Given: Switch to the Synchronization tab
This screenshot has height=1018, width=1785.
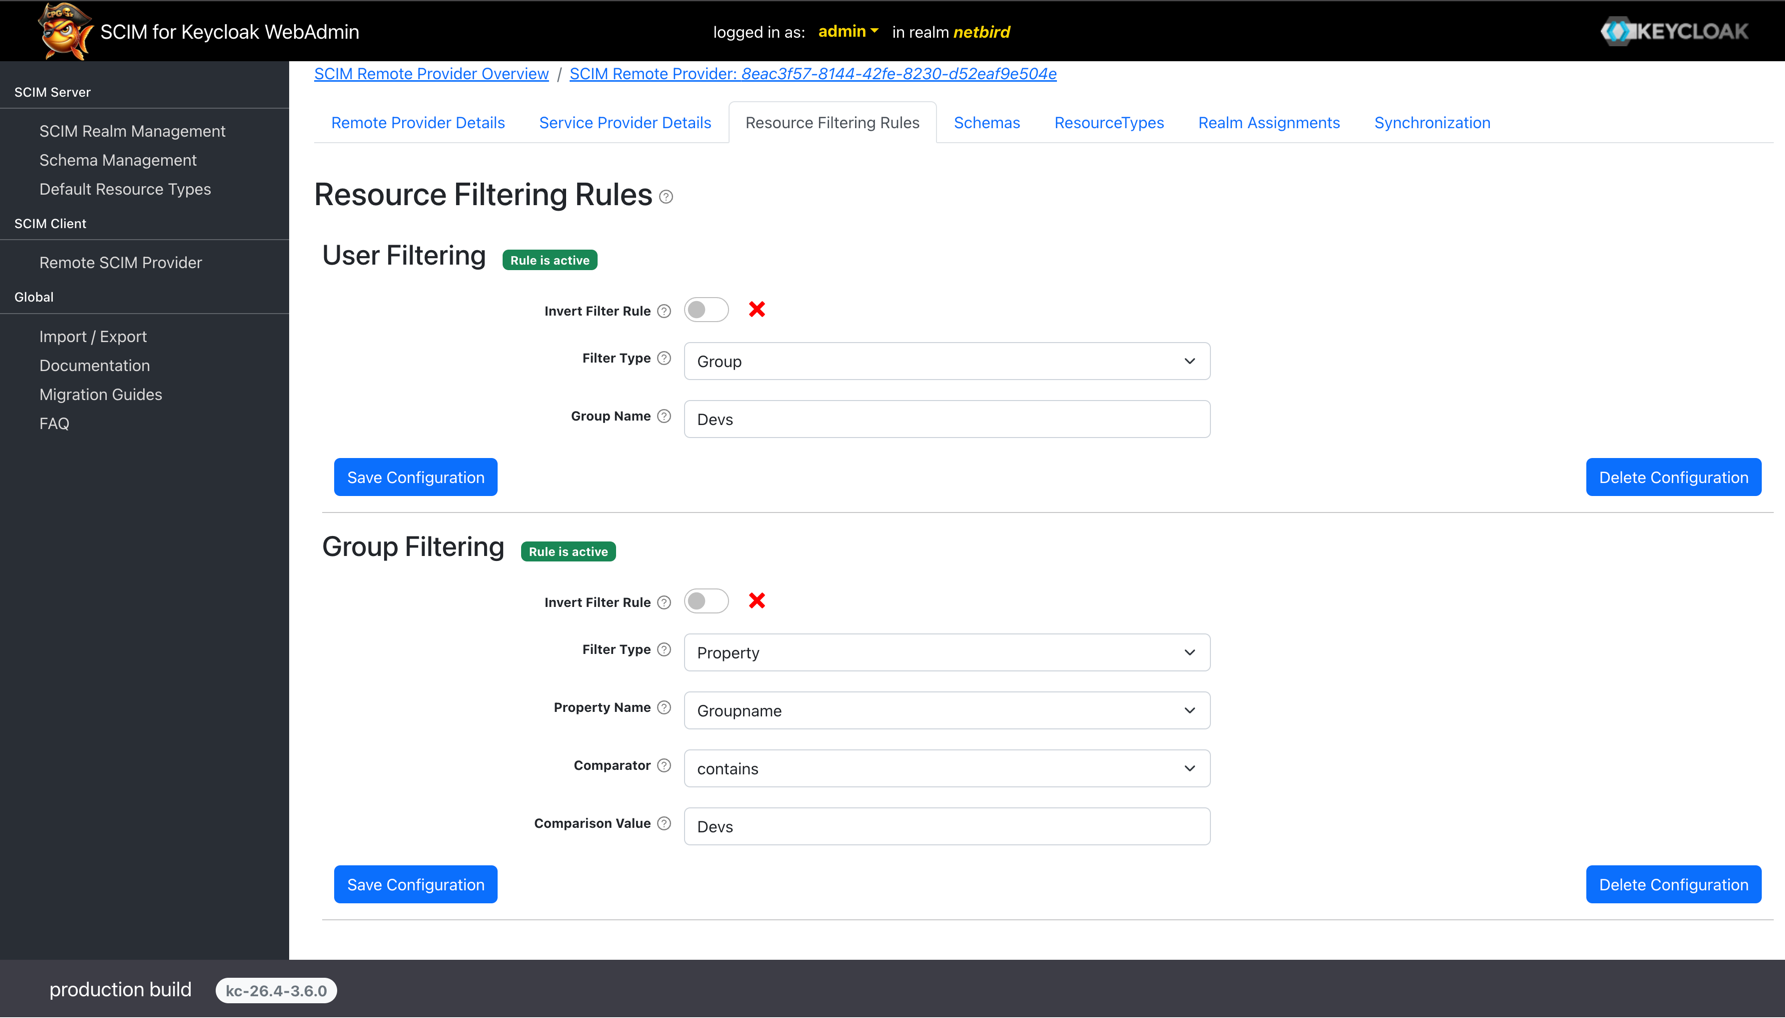Looking at the screenshot, I should point(1432,122).
